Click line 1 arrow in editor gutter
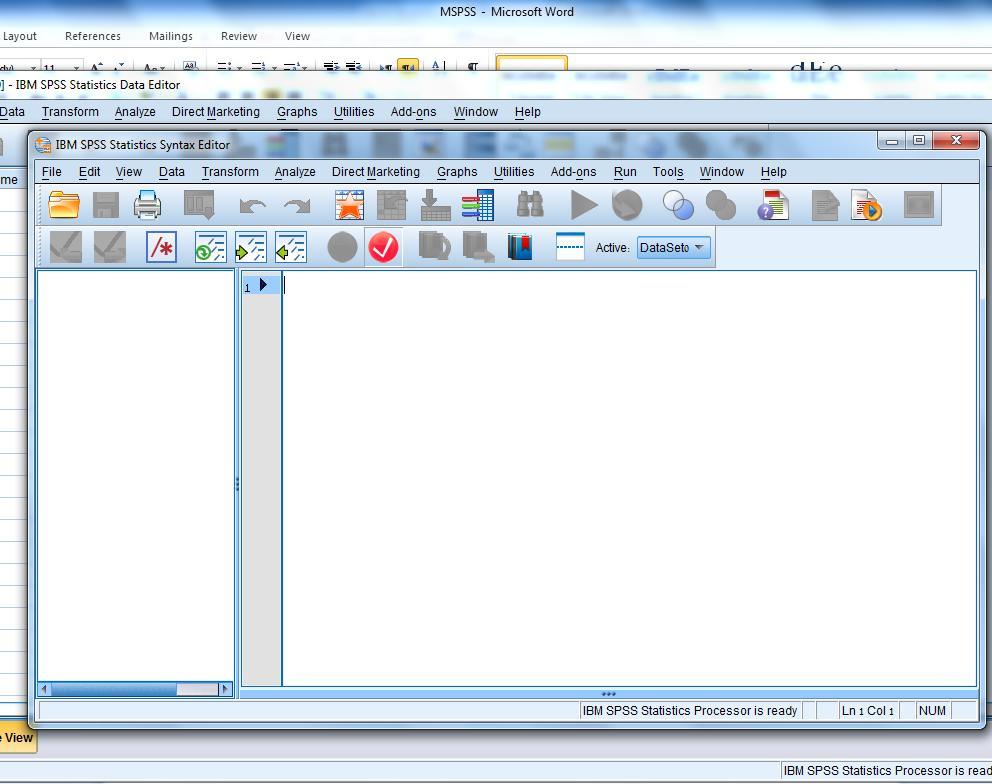Image resolution: width=992 pixels, height=784 pixels. point(263,285)
